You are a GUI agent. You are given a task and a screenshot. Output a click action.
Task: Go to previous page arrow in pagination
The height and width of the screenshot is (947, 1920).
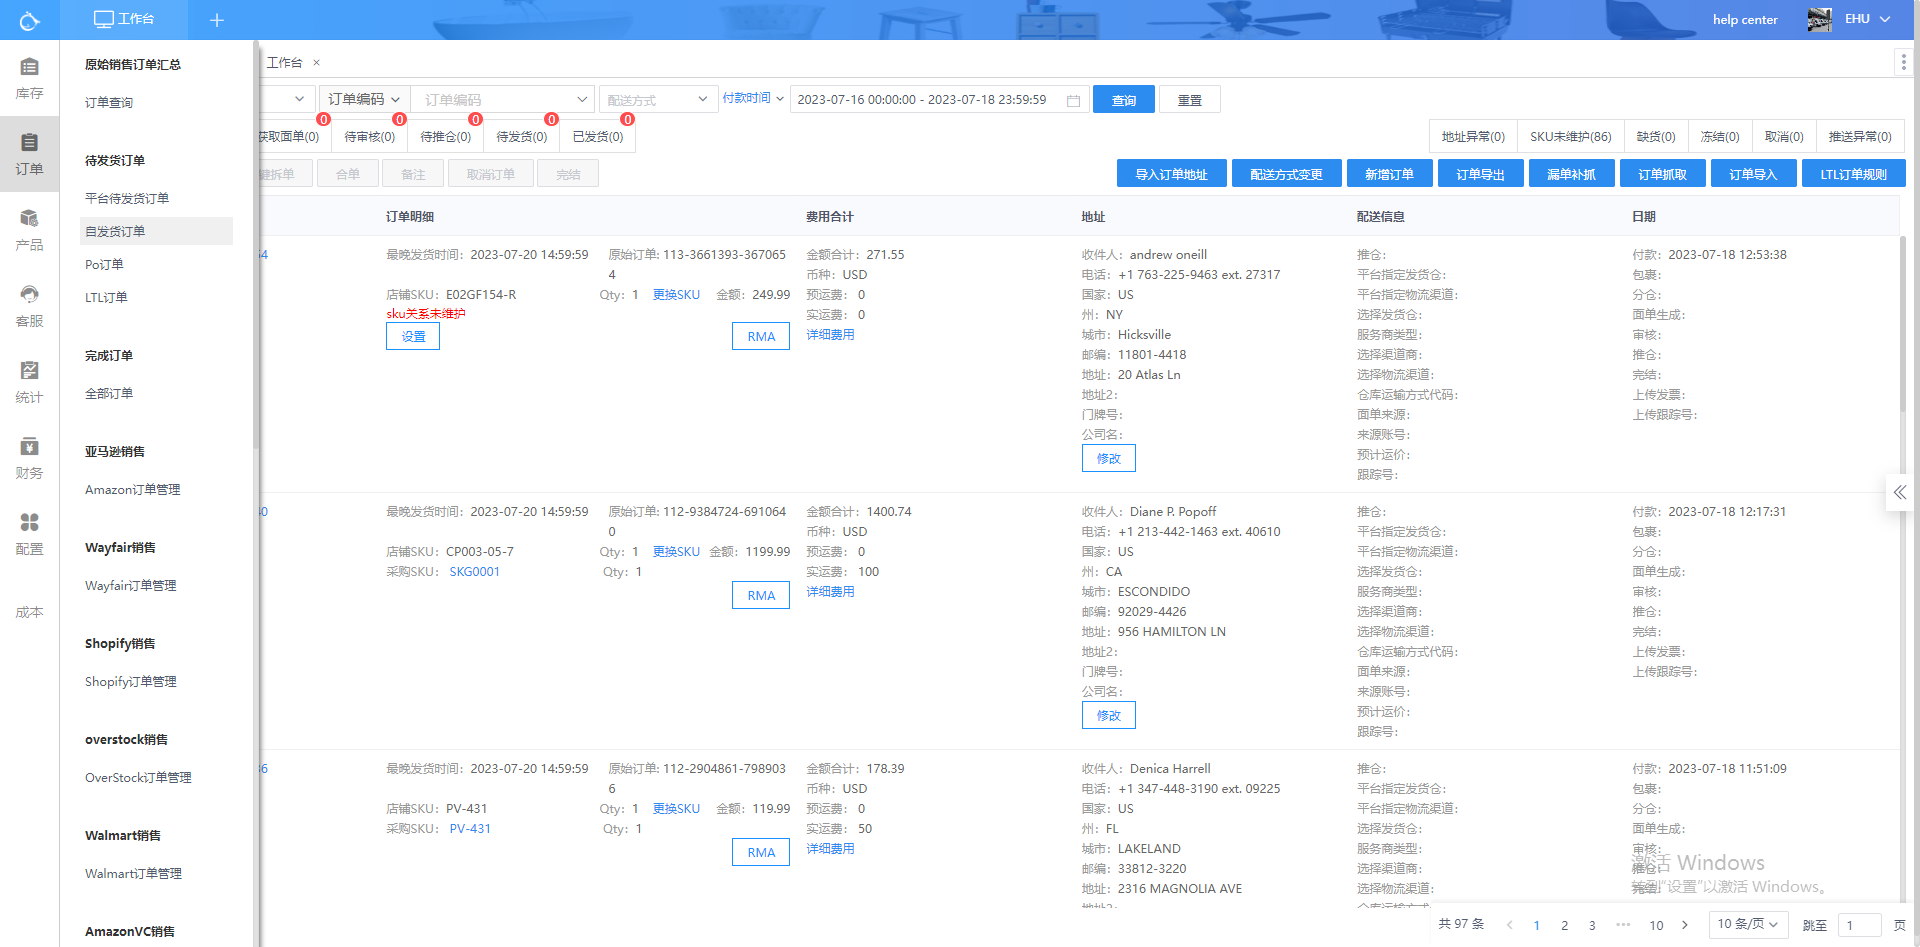pyautogui.click(x=1509, y=925)
